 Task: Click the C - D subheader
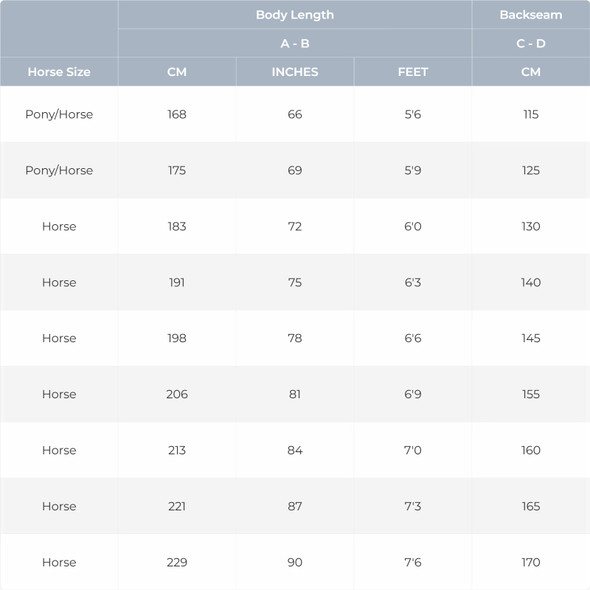pos(531,43)
